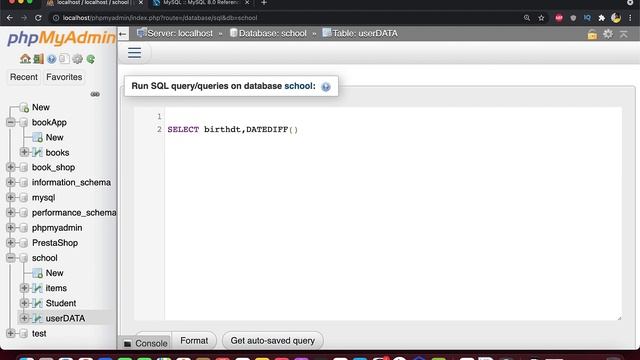Click the school link in query heading
The image size is (640, 360).
click(x=298, y=86)
